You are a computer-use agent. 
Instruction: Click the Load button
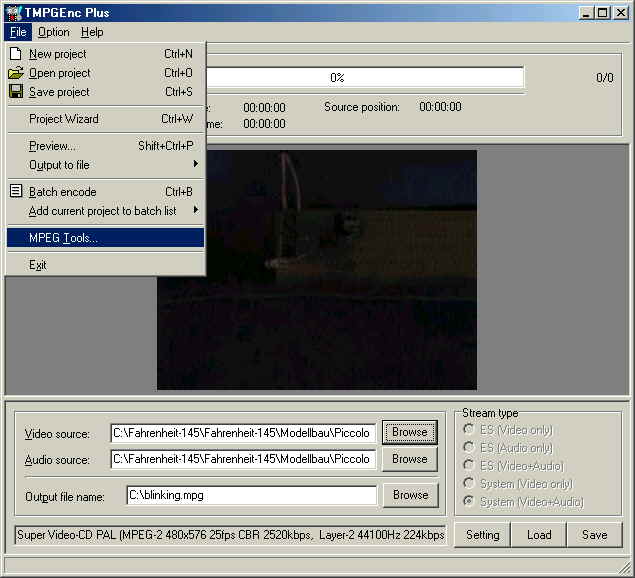click(539, 535)
